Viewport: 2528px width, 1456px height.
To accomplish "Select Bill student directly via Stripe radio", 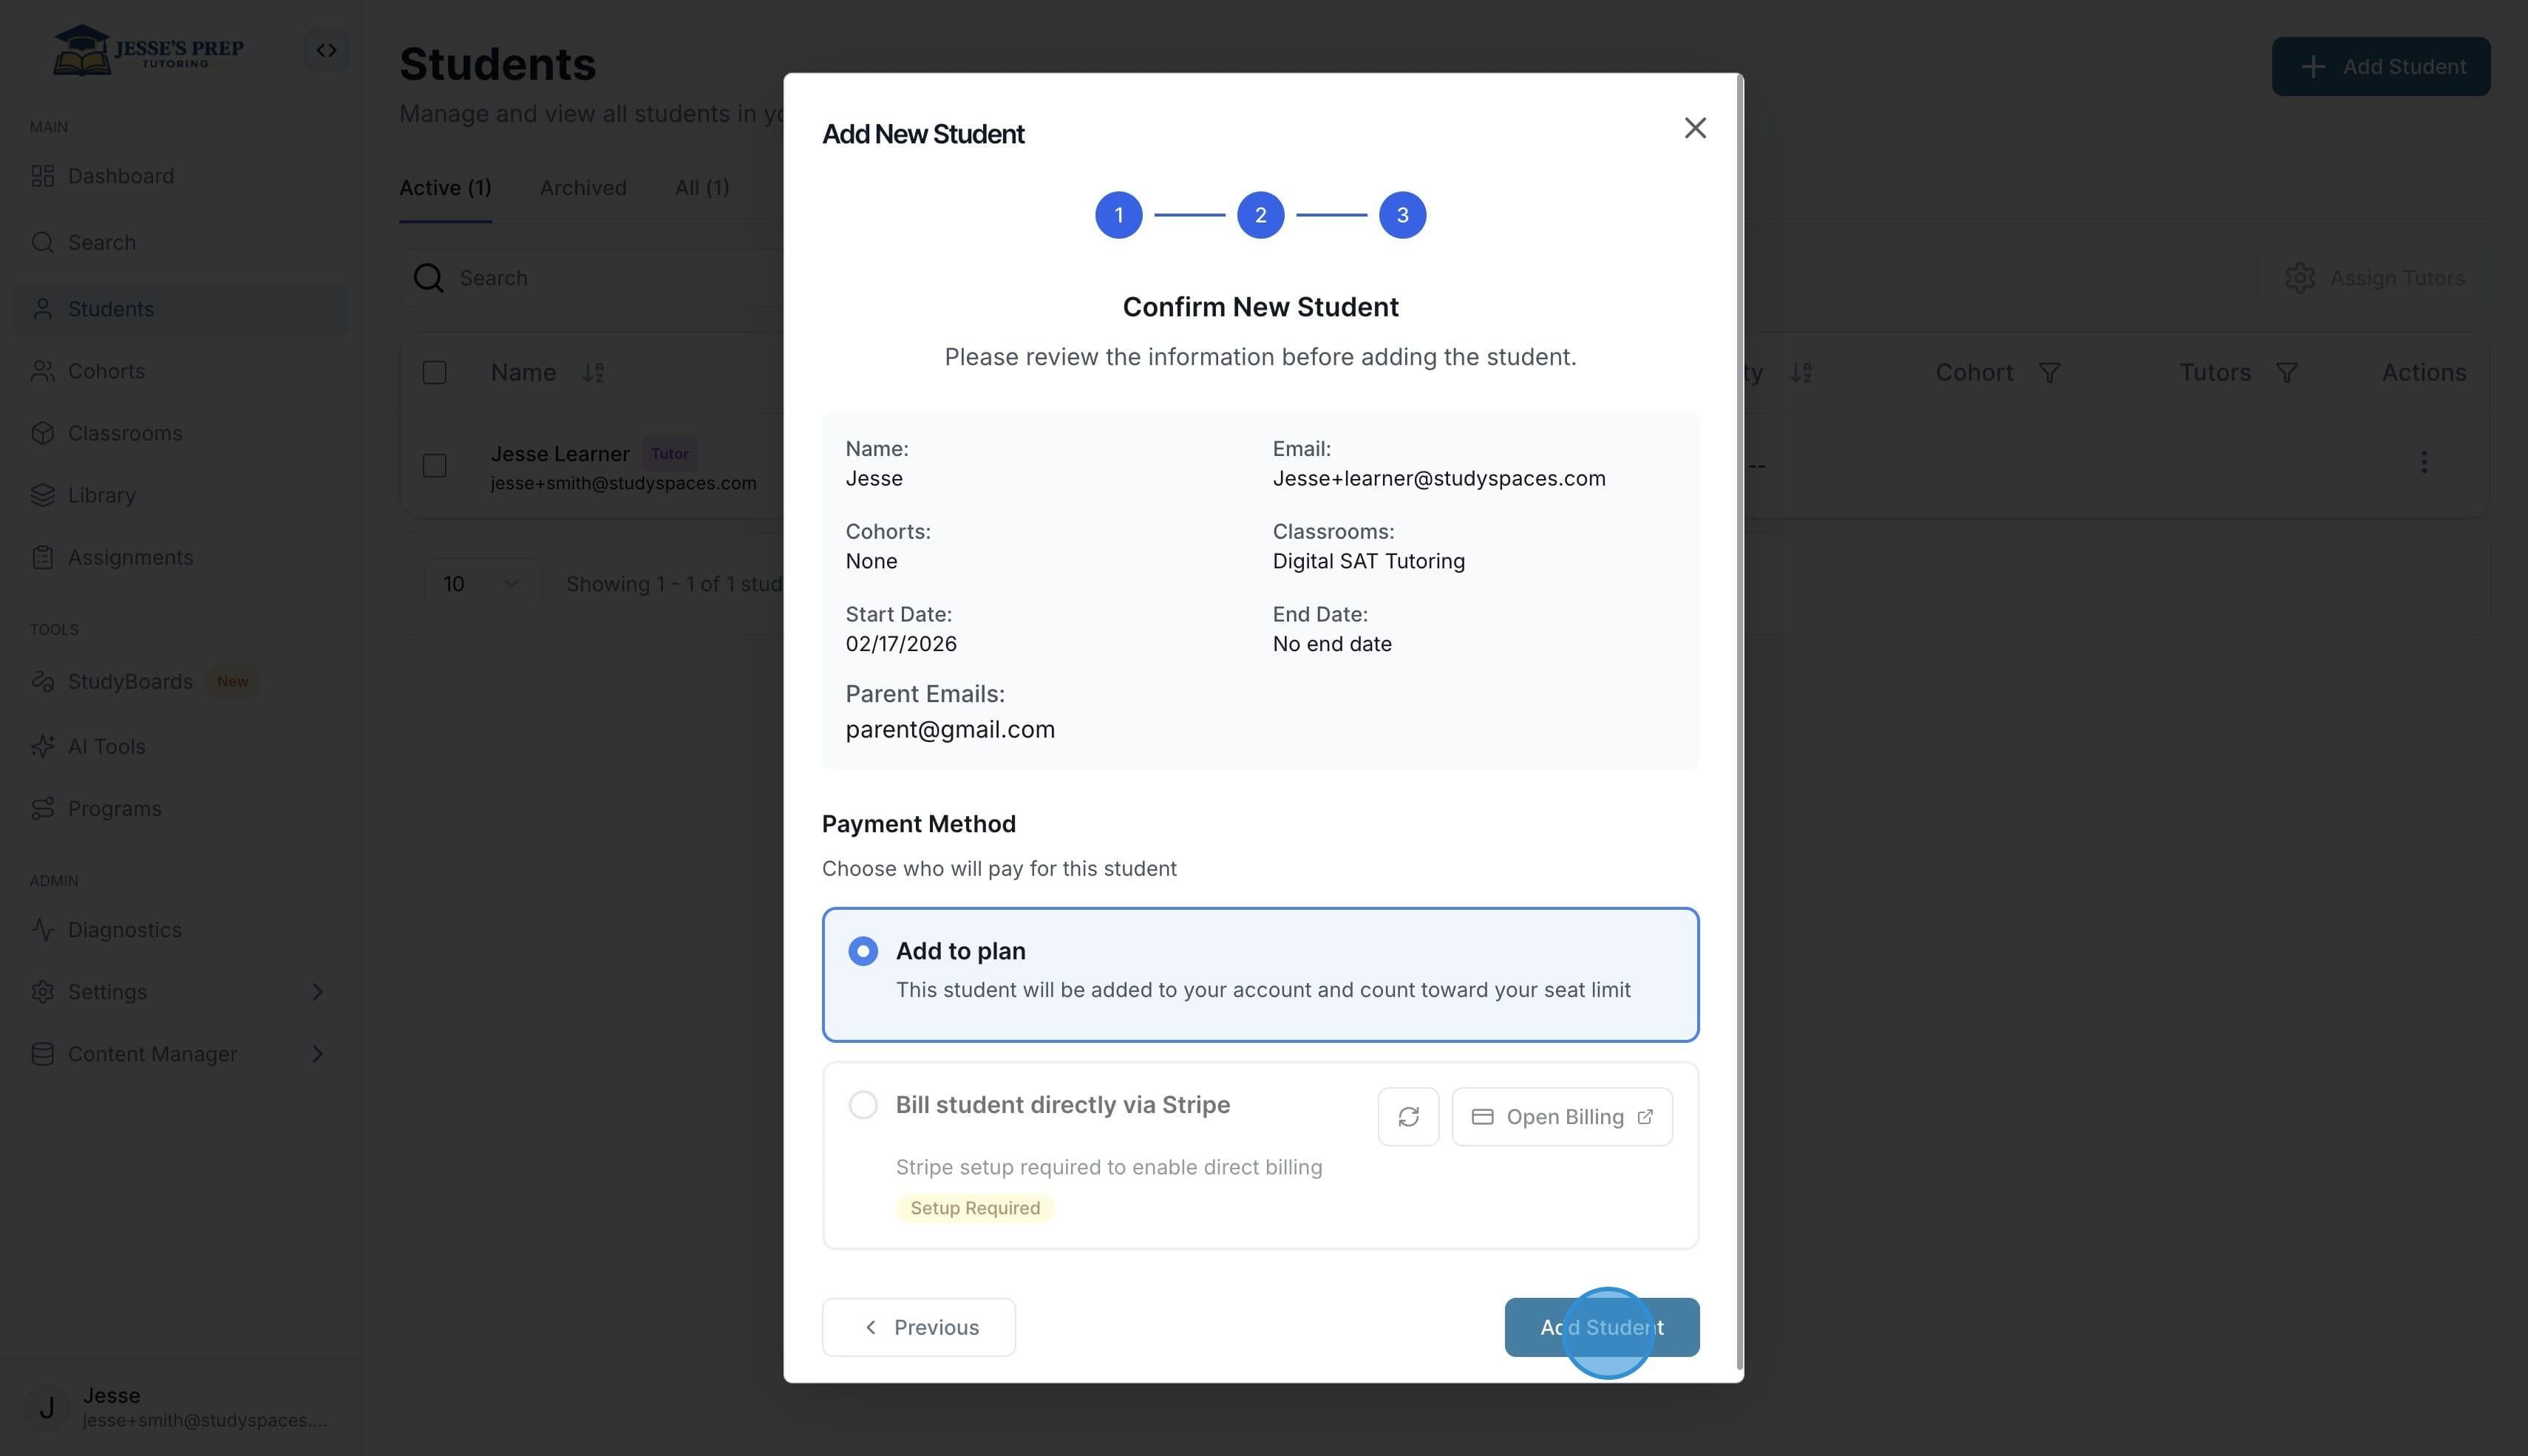I will [x=863, y=1105].
